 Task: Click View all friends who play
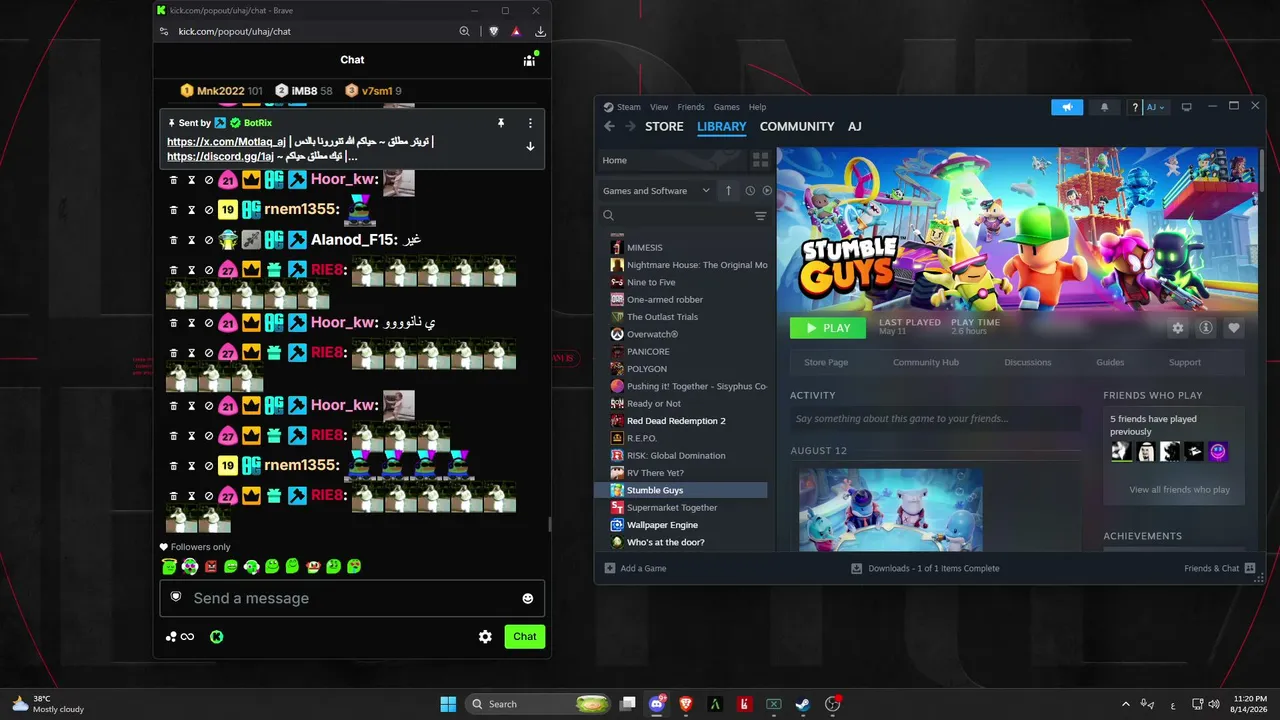click(1180, 490)
